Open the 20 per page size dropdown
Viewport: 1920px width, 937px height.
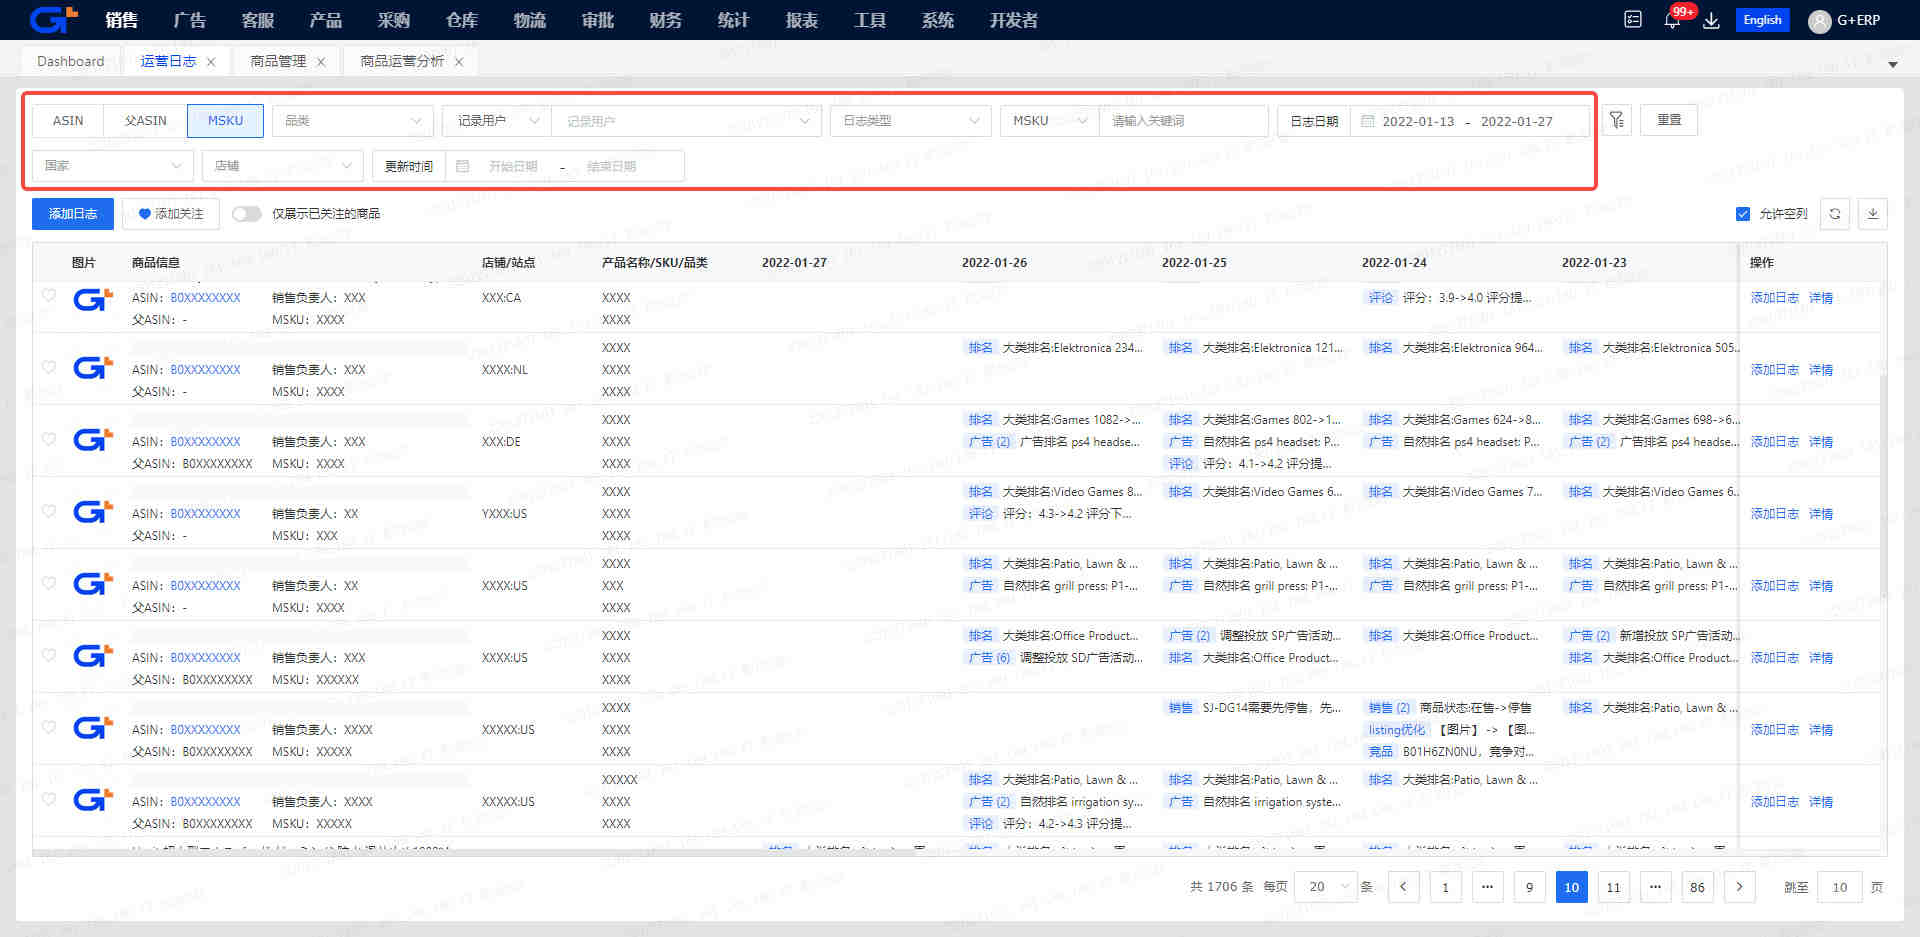(x=1325, y=887)
